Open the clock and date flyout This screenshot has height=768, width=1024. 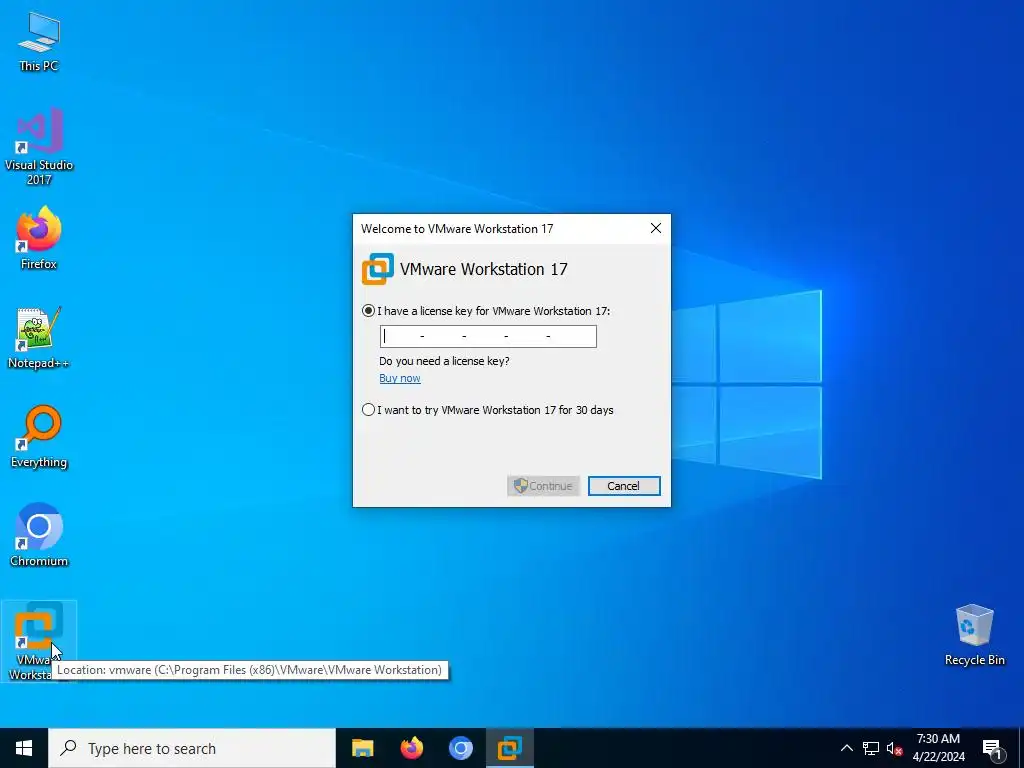[x=938, y=748]
